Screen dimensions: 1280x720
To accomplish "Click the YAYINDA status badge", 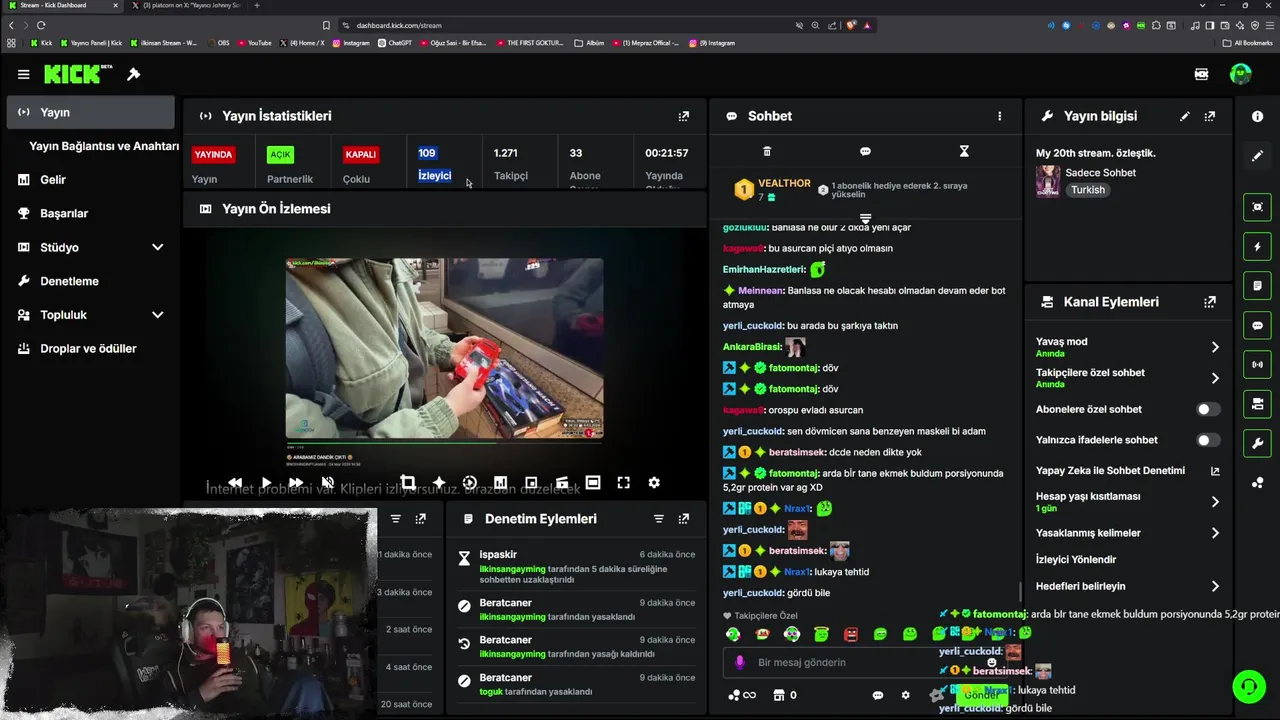I will (213, 155).
